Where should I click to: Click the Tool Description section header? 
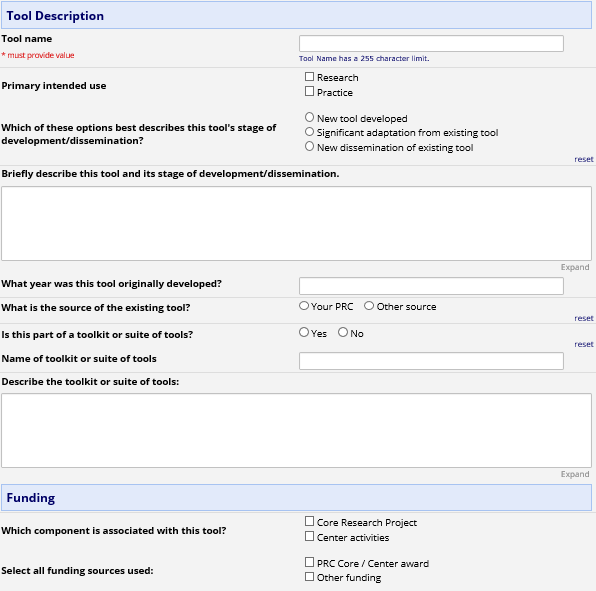[x=296, y=16]
